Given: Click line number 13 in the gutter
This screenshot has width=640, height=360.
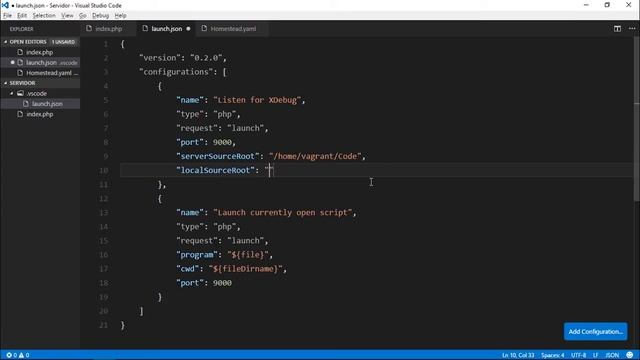Looking at the screenshot, I should pyautogui.click(x=104, y=213).
